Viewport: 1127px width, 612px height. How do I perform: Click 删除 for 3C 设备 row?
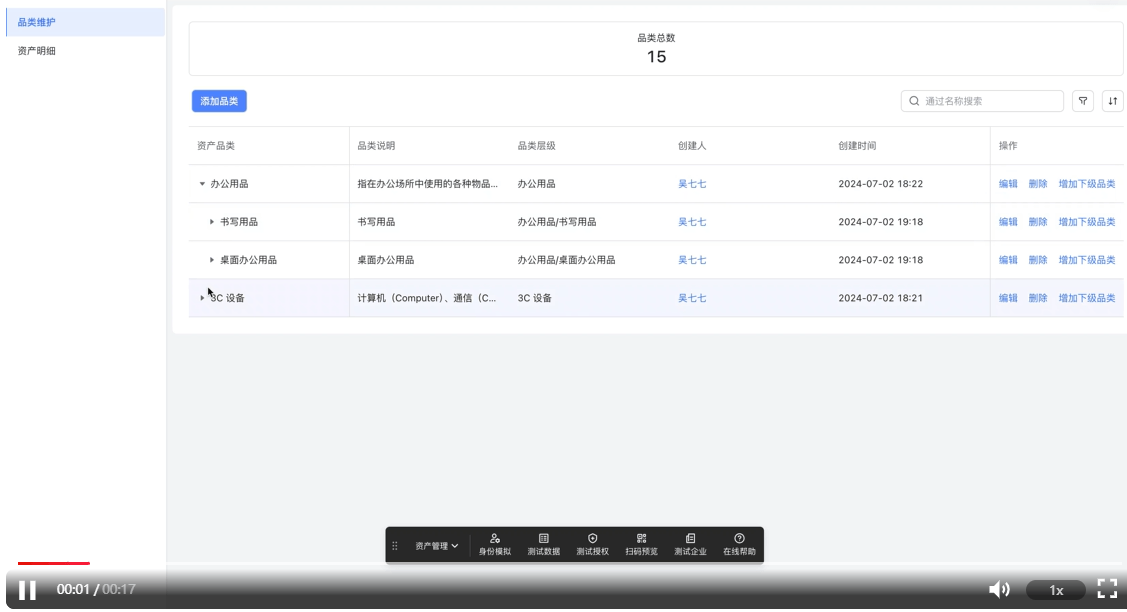pyautogui.click(x=1037, y=298)
